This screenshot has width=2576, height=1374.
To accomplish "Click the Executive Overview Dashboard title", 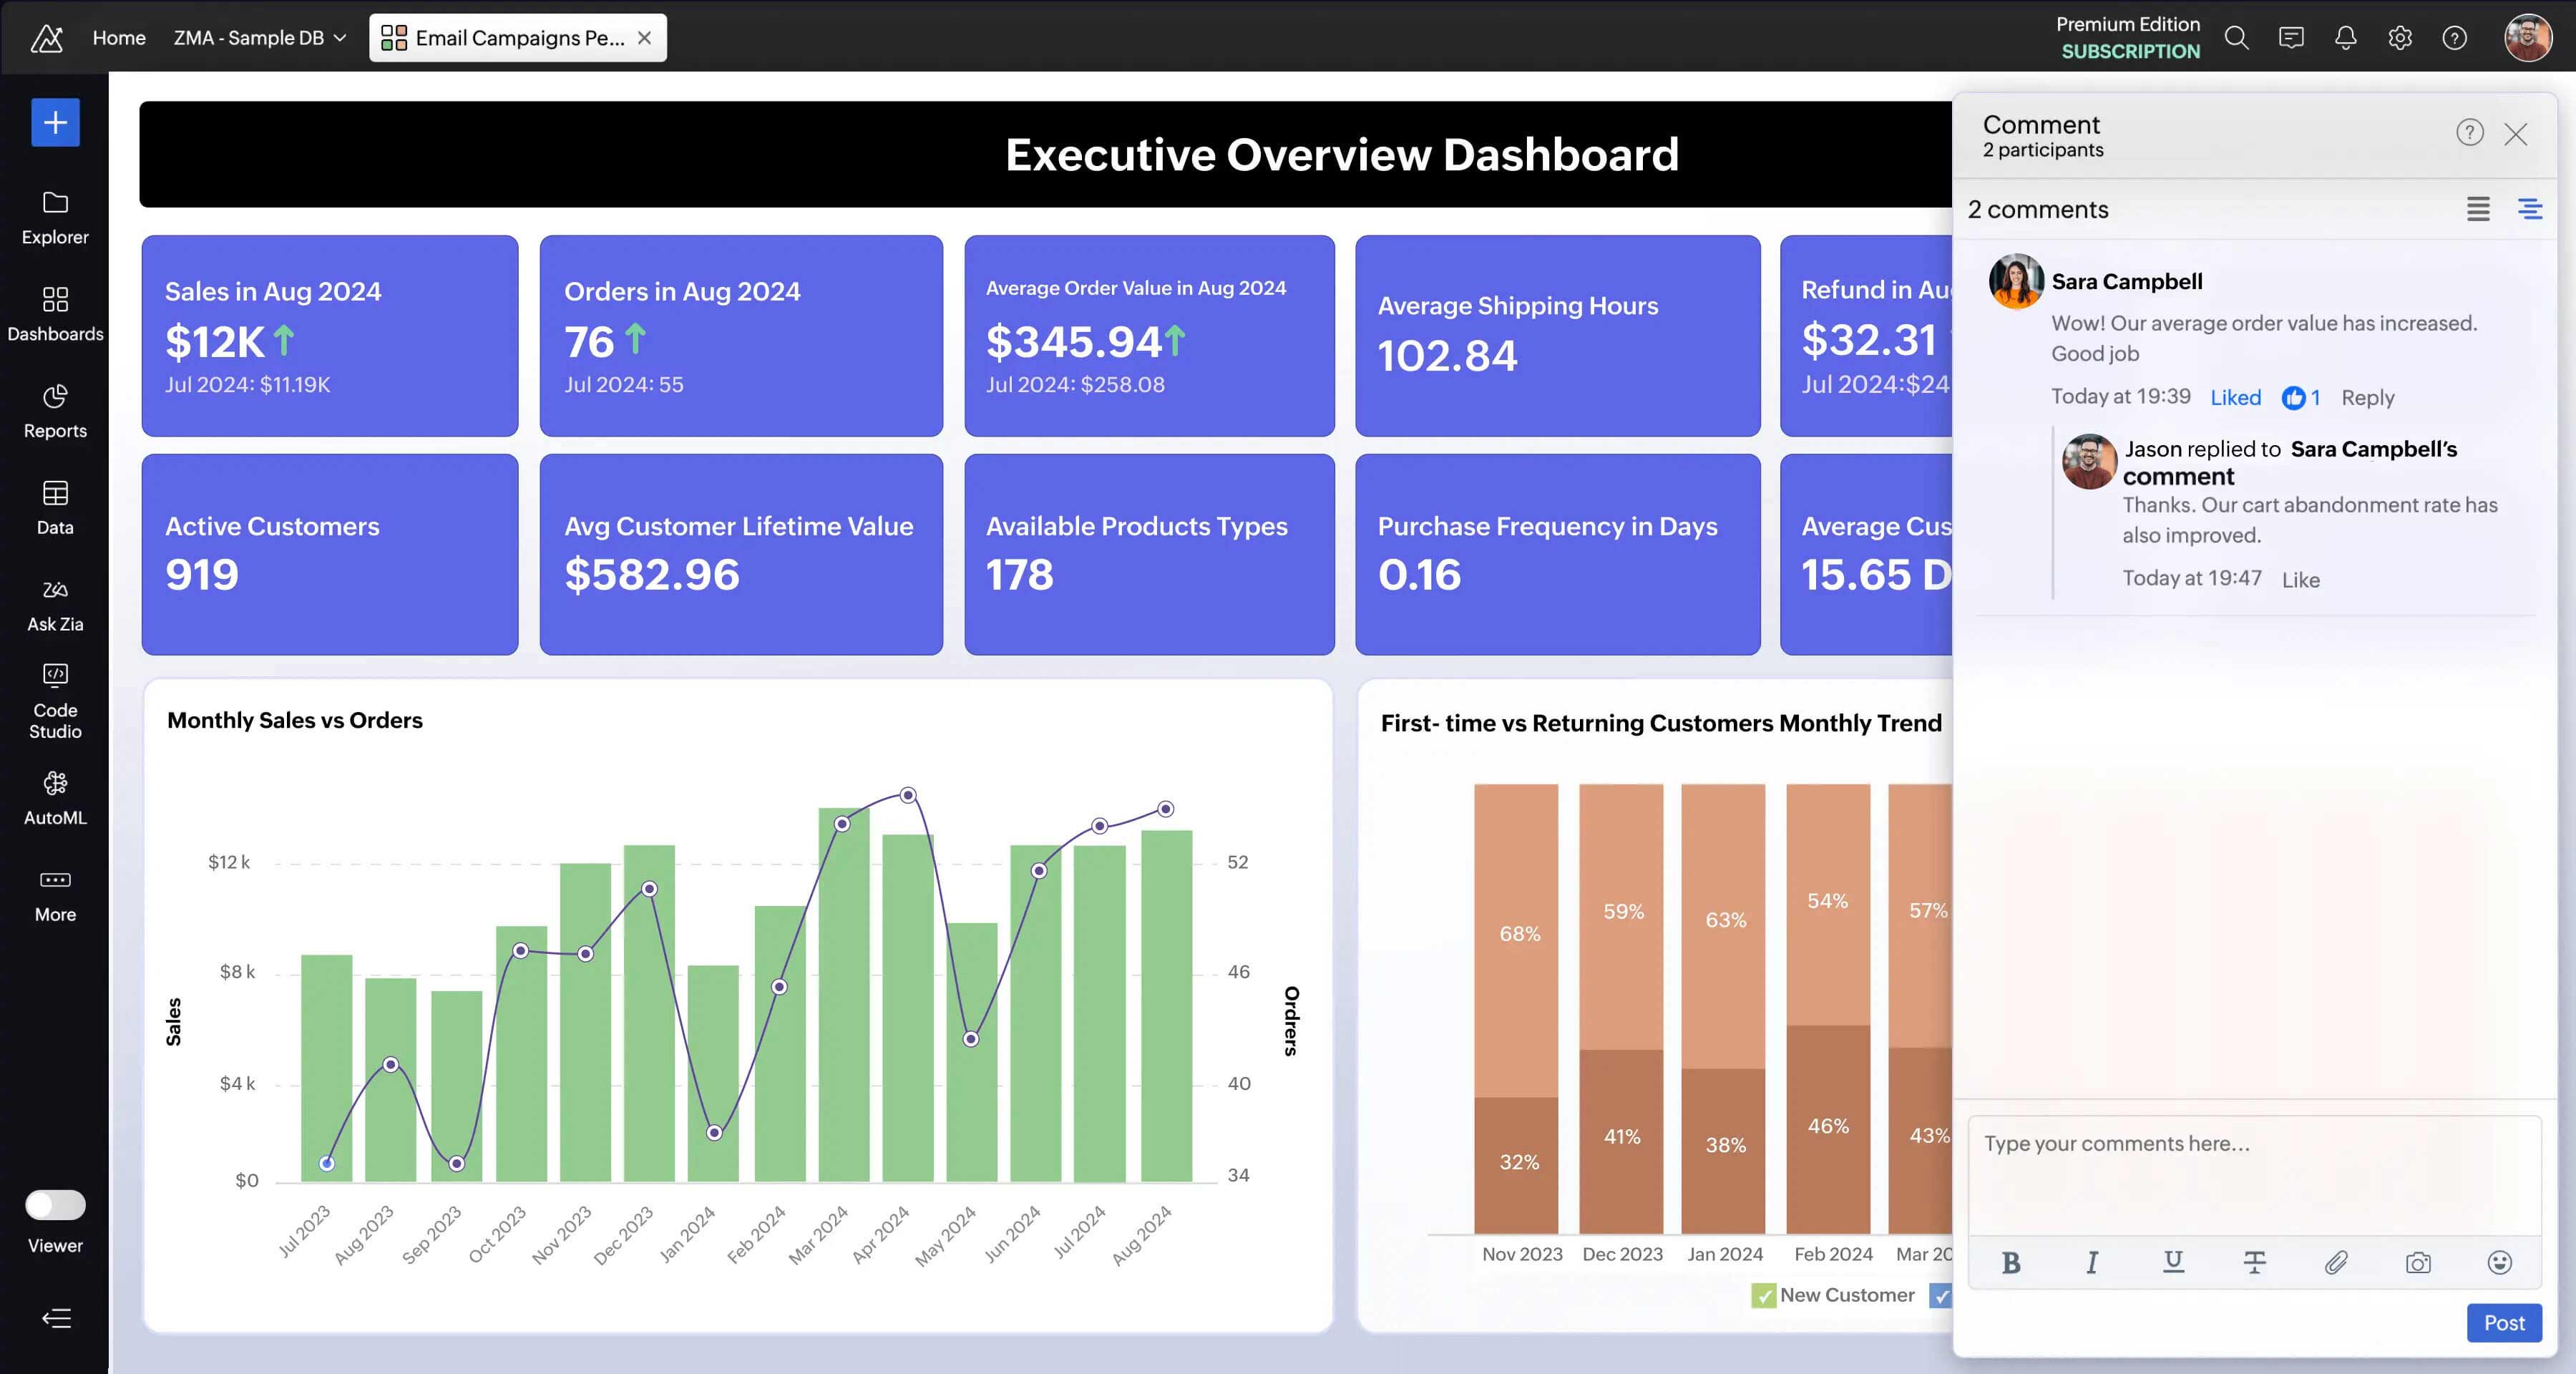I will pyautogui.click(x=1341, y=155).
